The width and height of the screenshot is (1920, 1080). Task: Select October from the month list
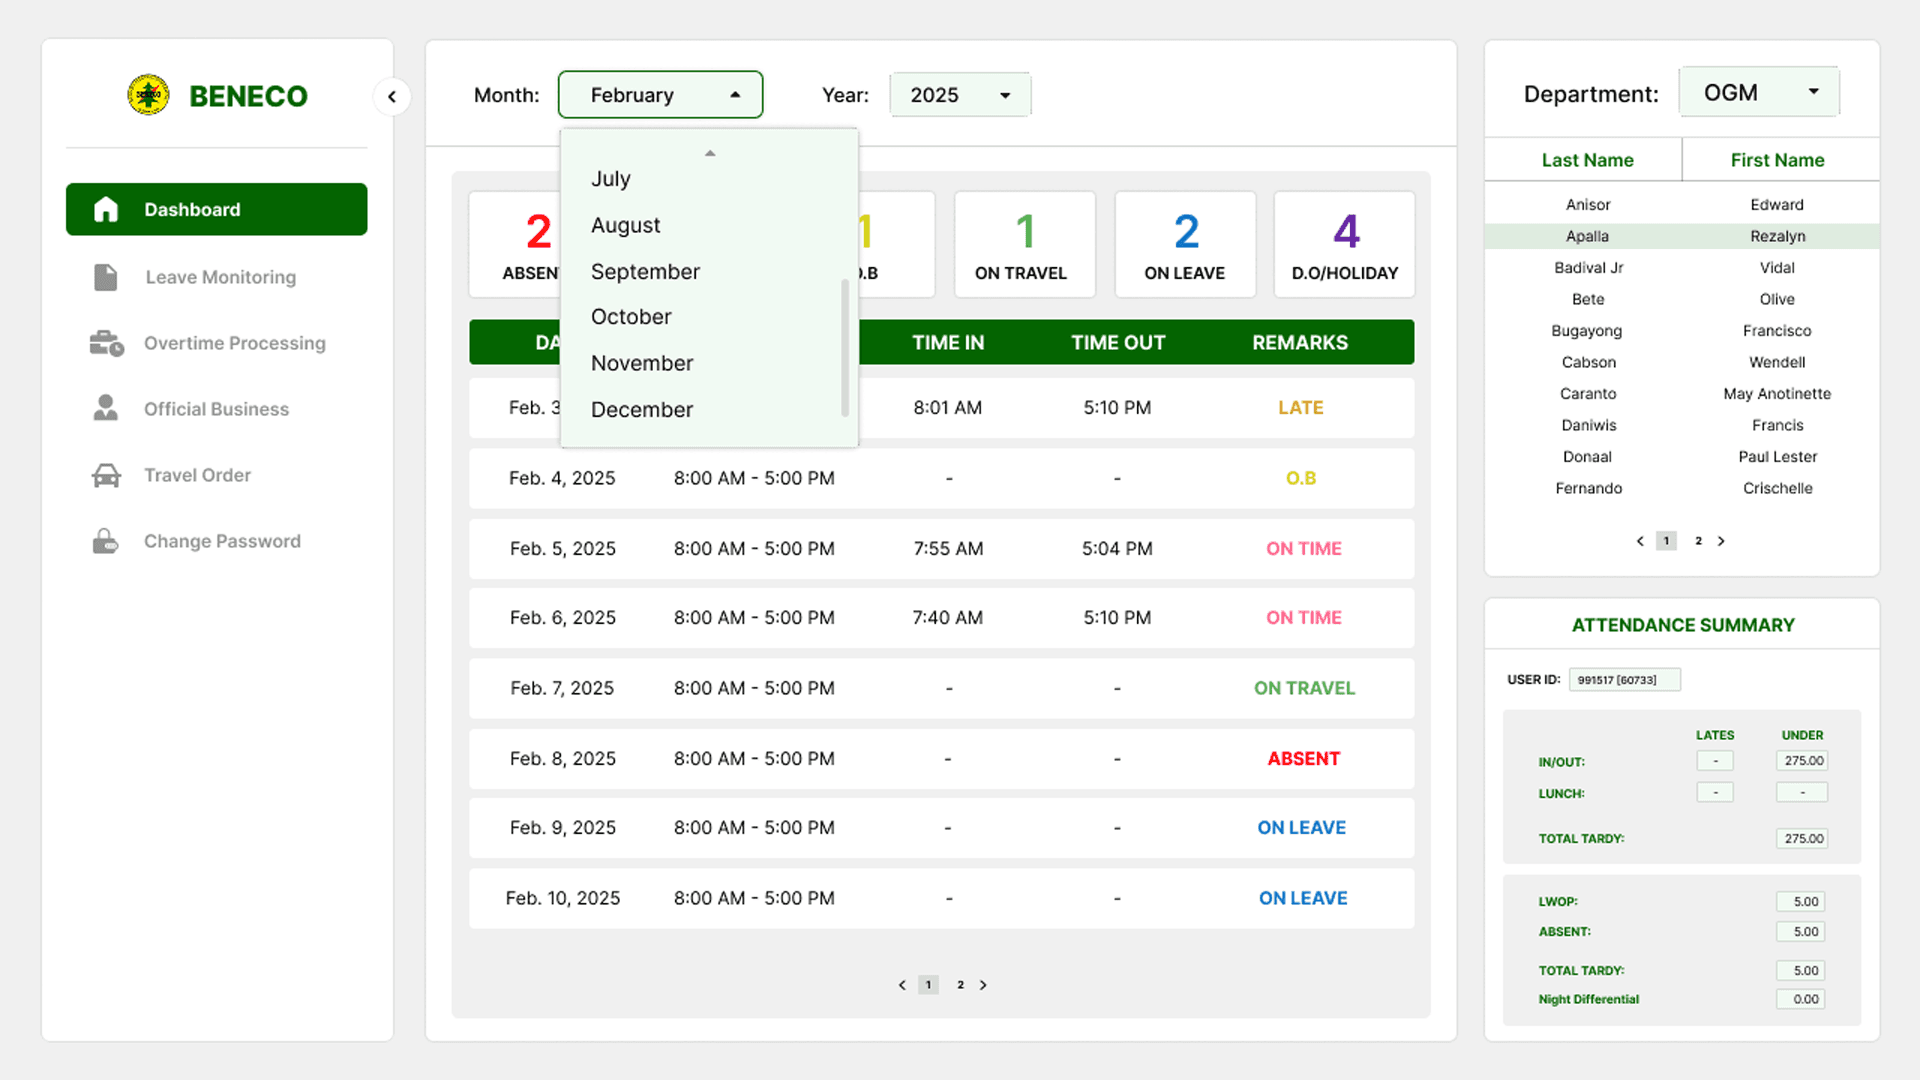point(631,317)
